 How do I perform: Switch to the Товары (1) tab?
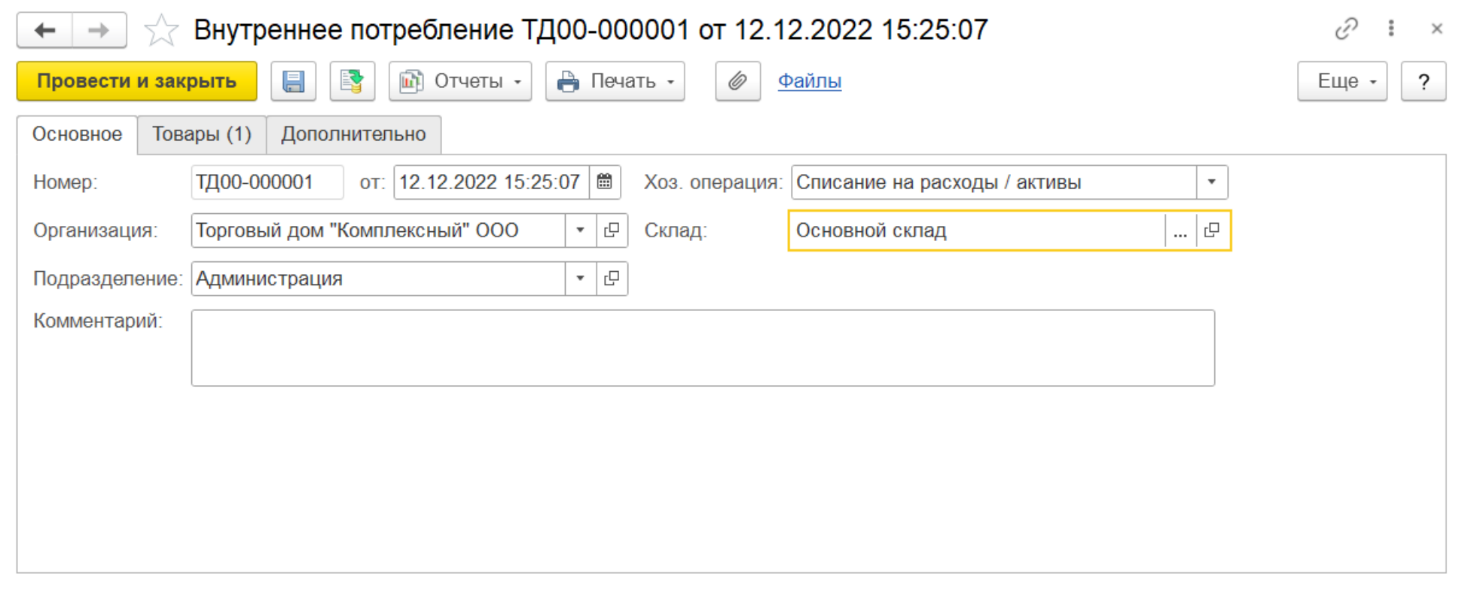click(201, 135)
